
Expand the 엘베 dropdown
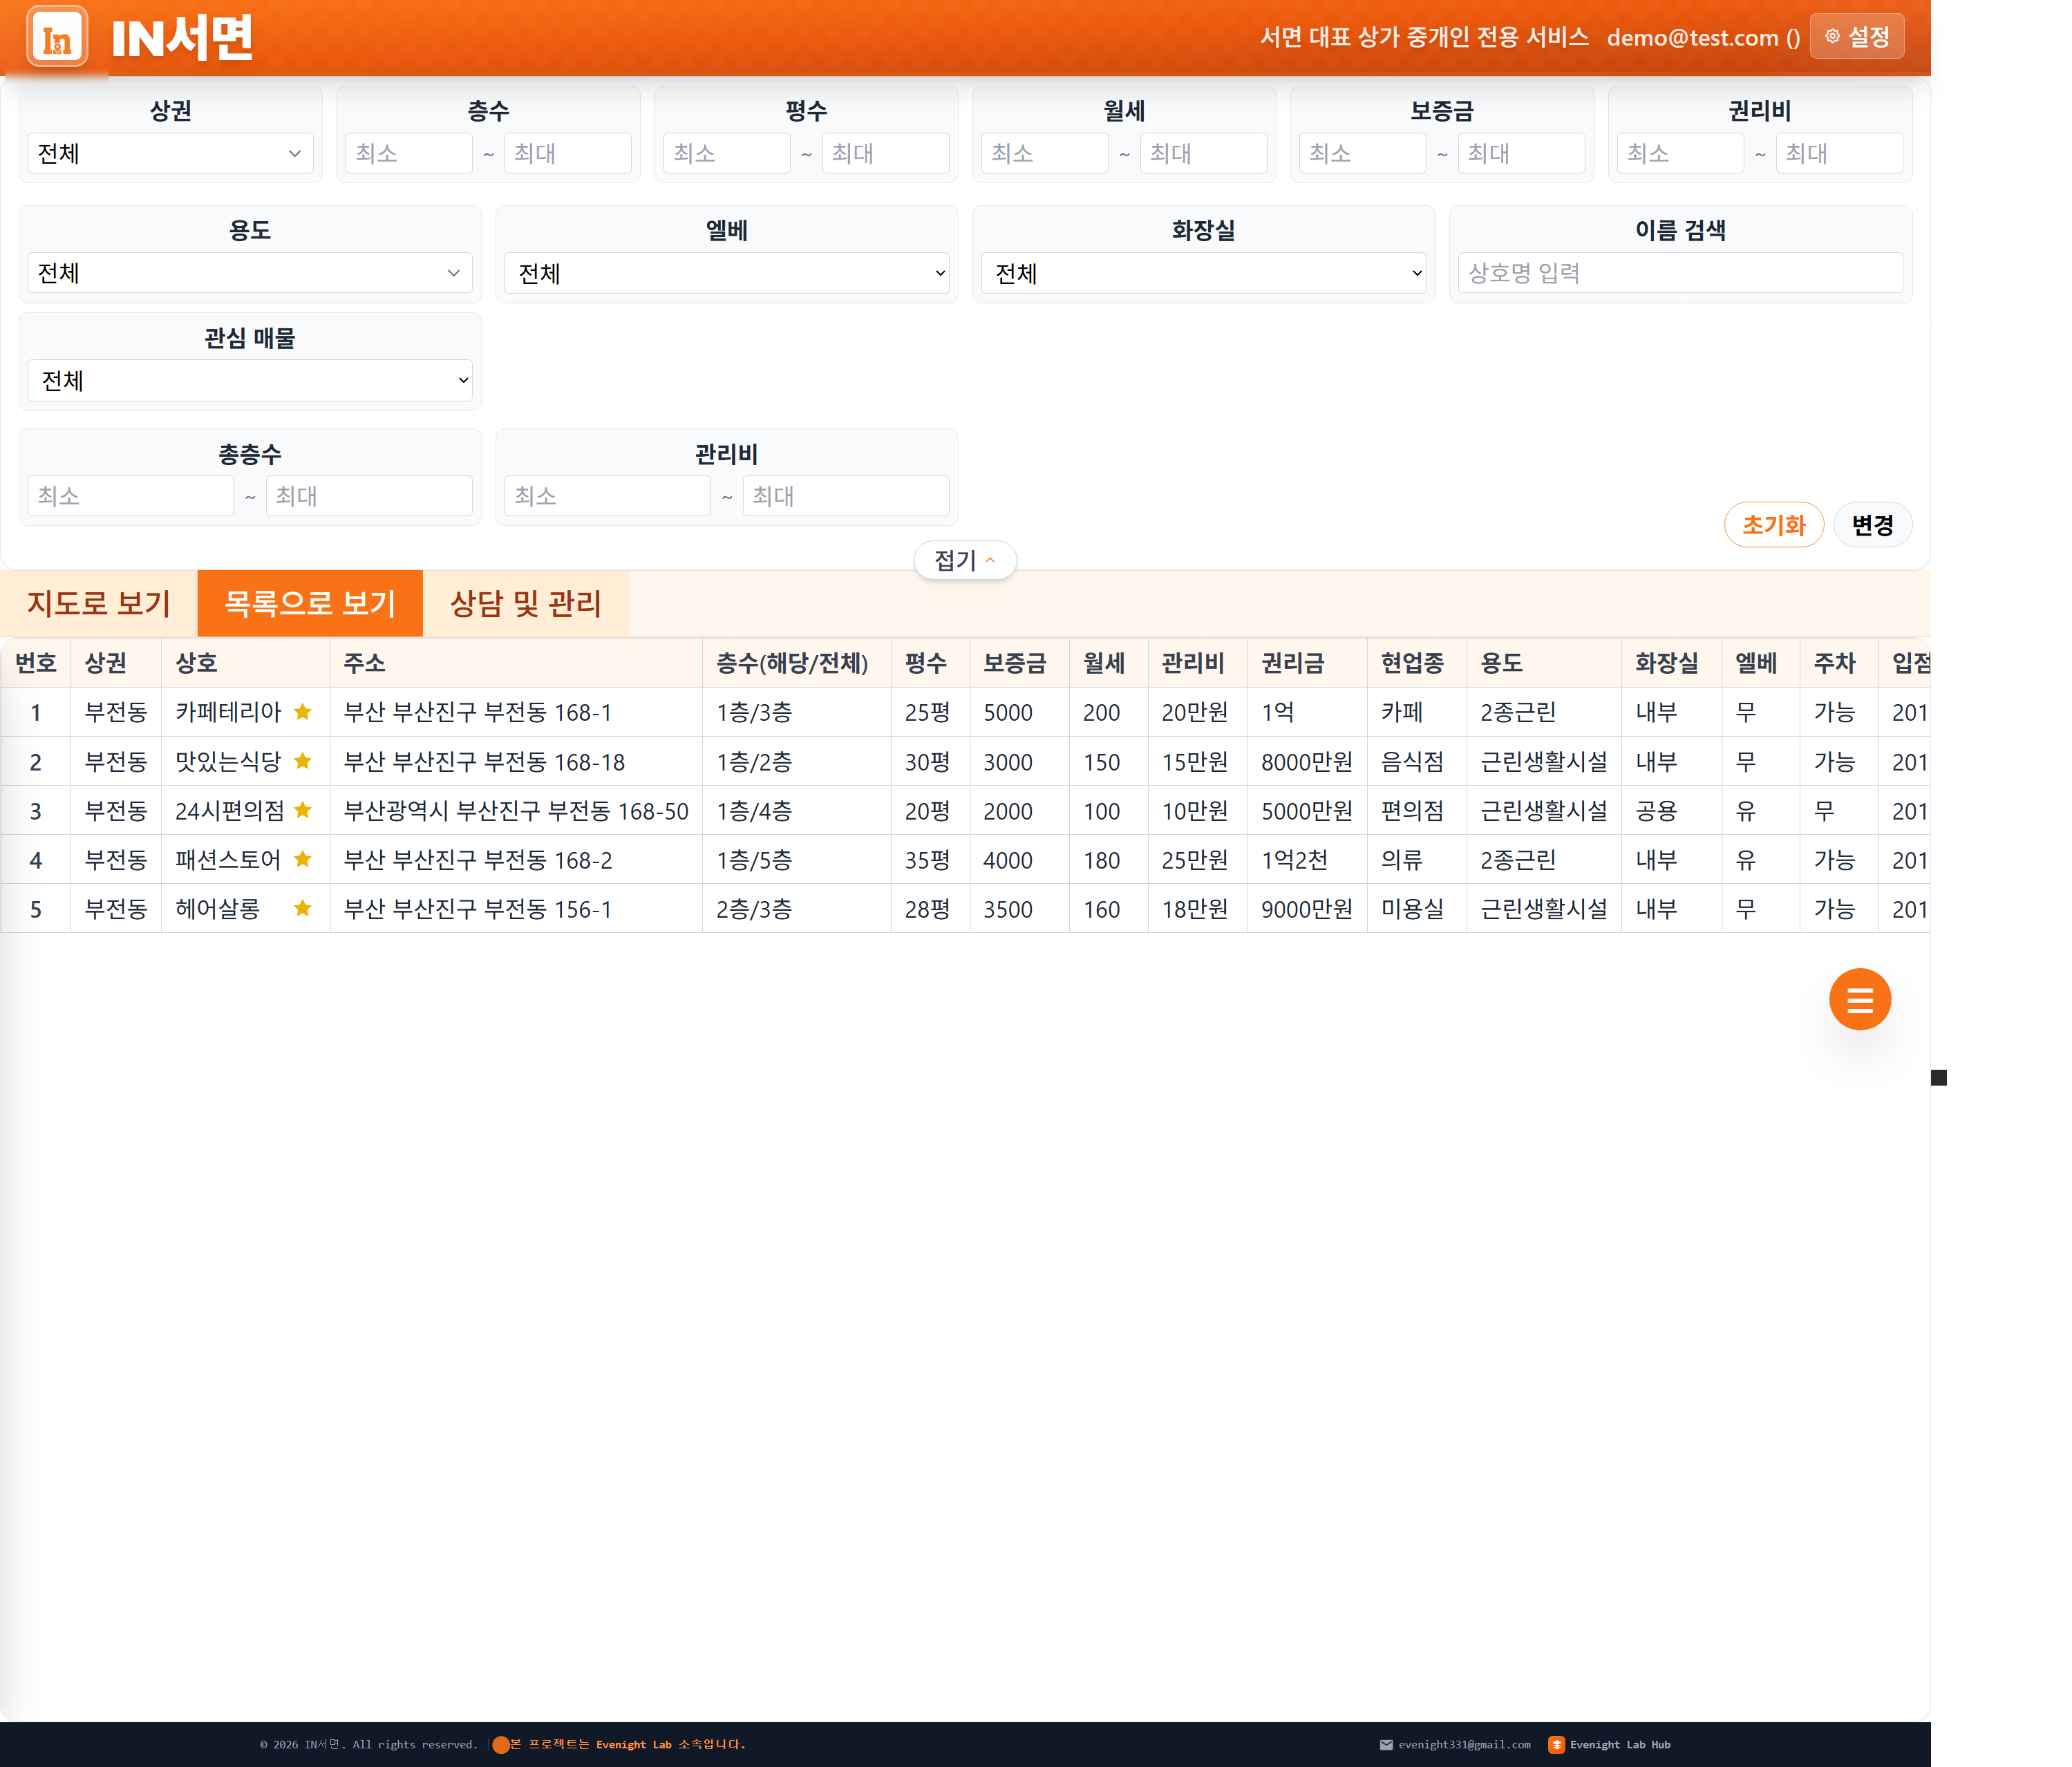click(x=727, y=273)
